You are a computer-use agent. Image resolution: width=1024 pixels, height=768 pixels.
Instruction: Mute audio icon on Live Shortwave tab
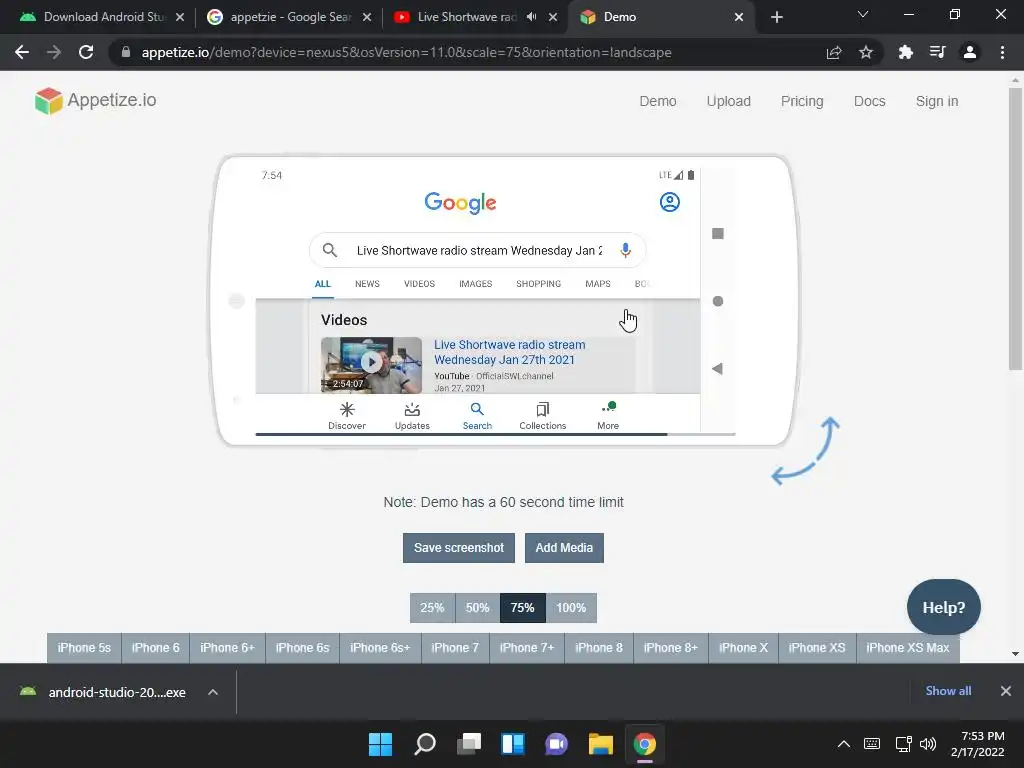pos(532,17)
